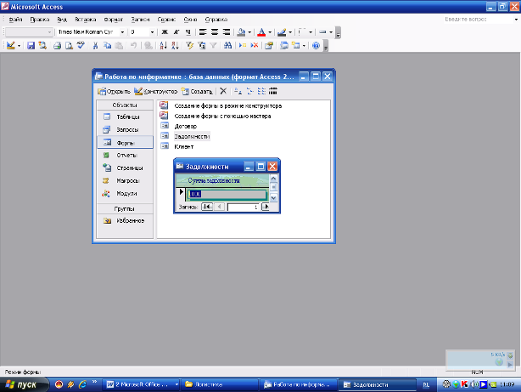Click the Delete Record toolbar icon
The image size is (521, 392).
[254, 45]
